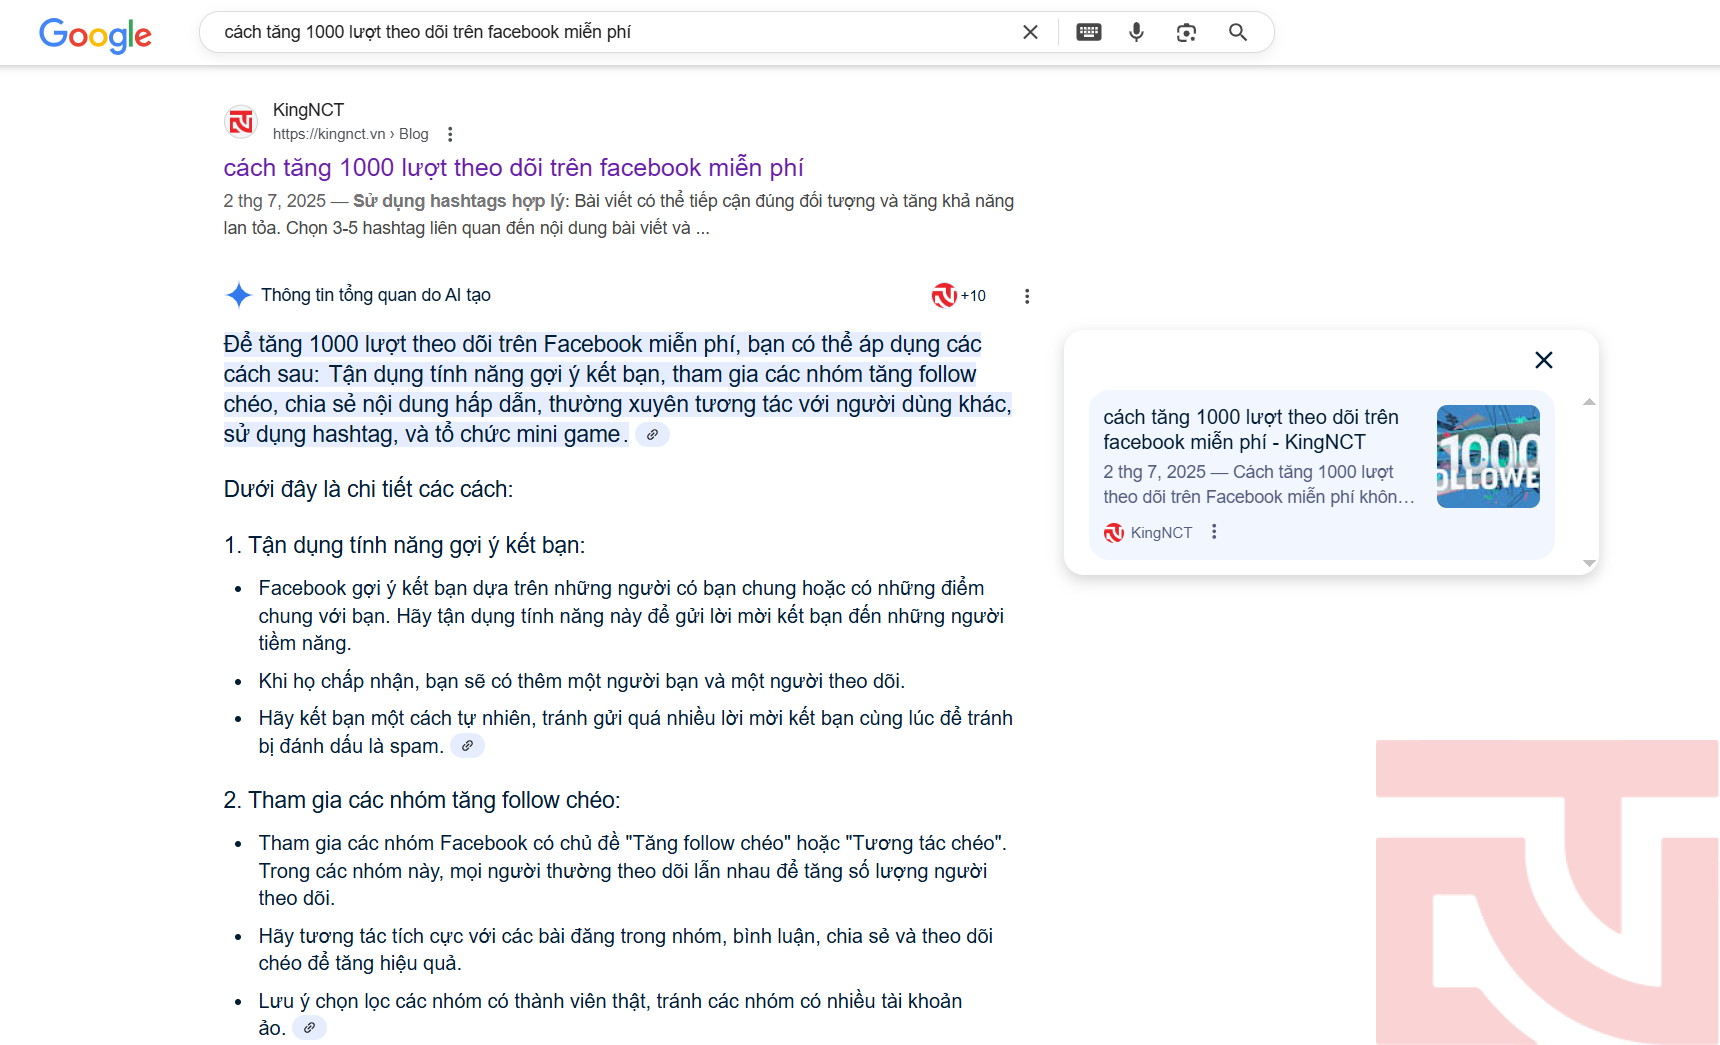Screen dimensions: 1720x1045
Task: Click source card snippet '2 thg 7, 2025 — Cách tăng'
Action: coord(1259,484)
